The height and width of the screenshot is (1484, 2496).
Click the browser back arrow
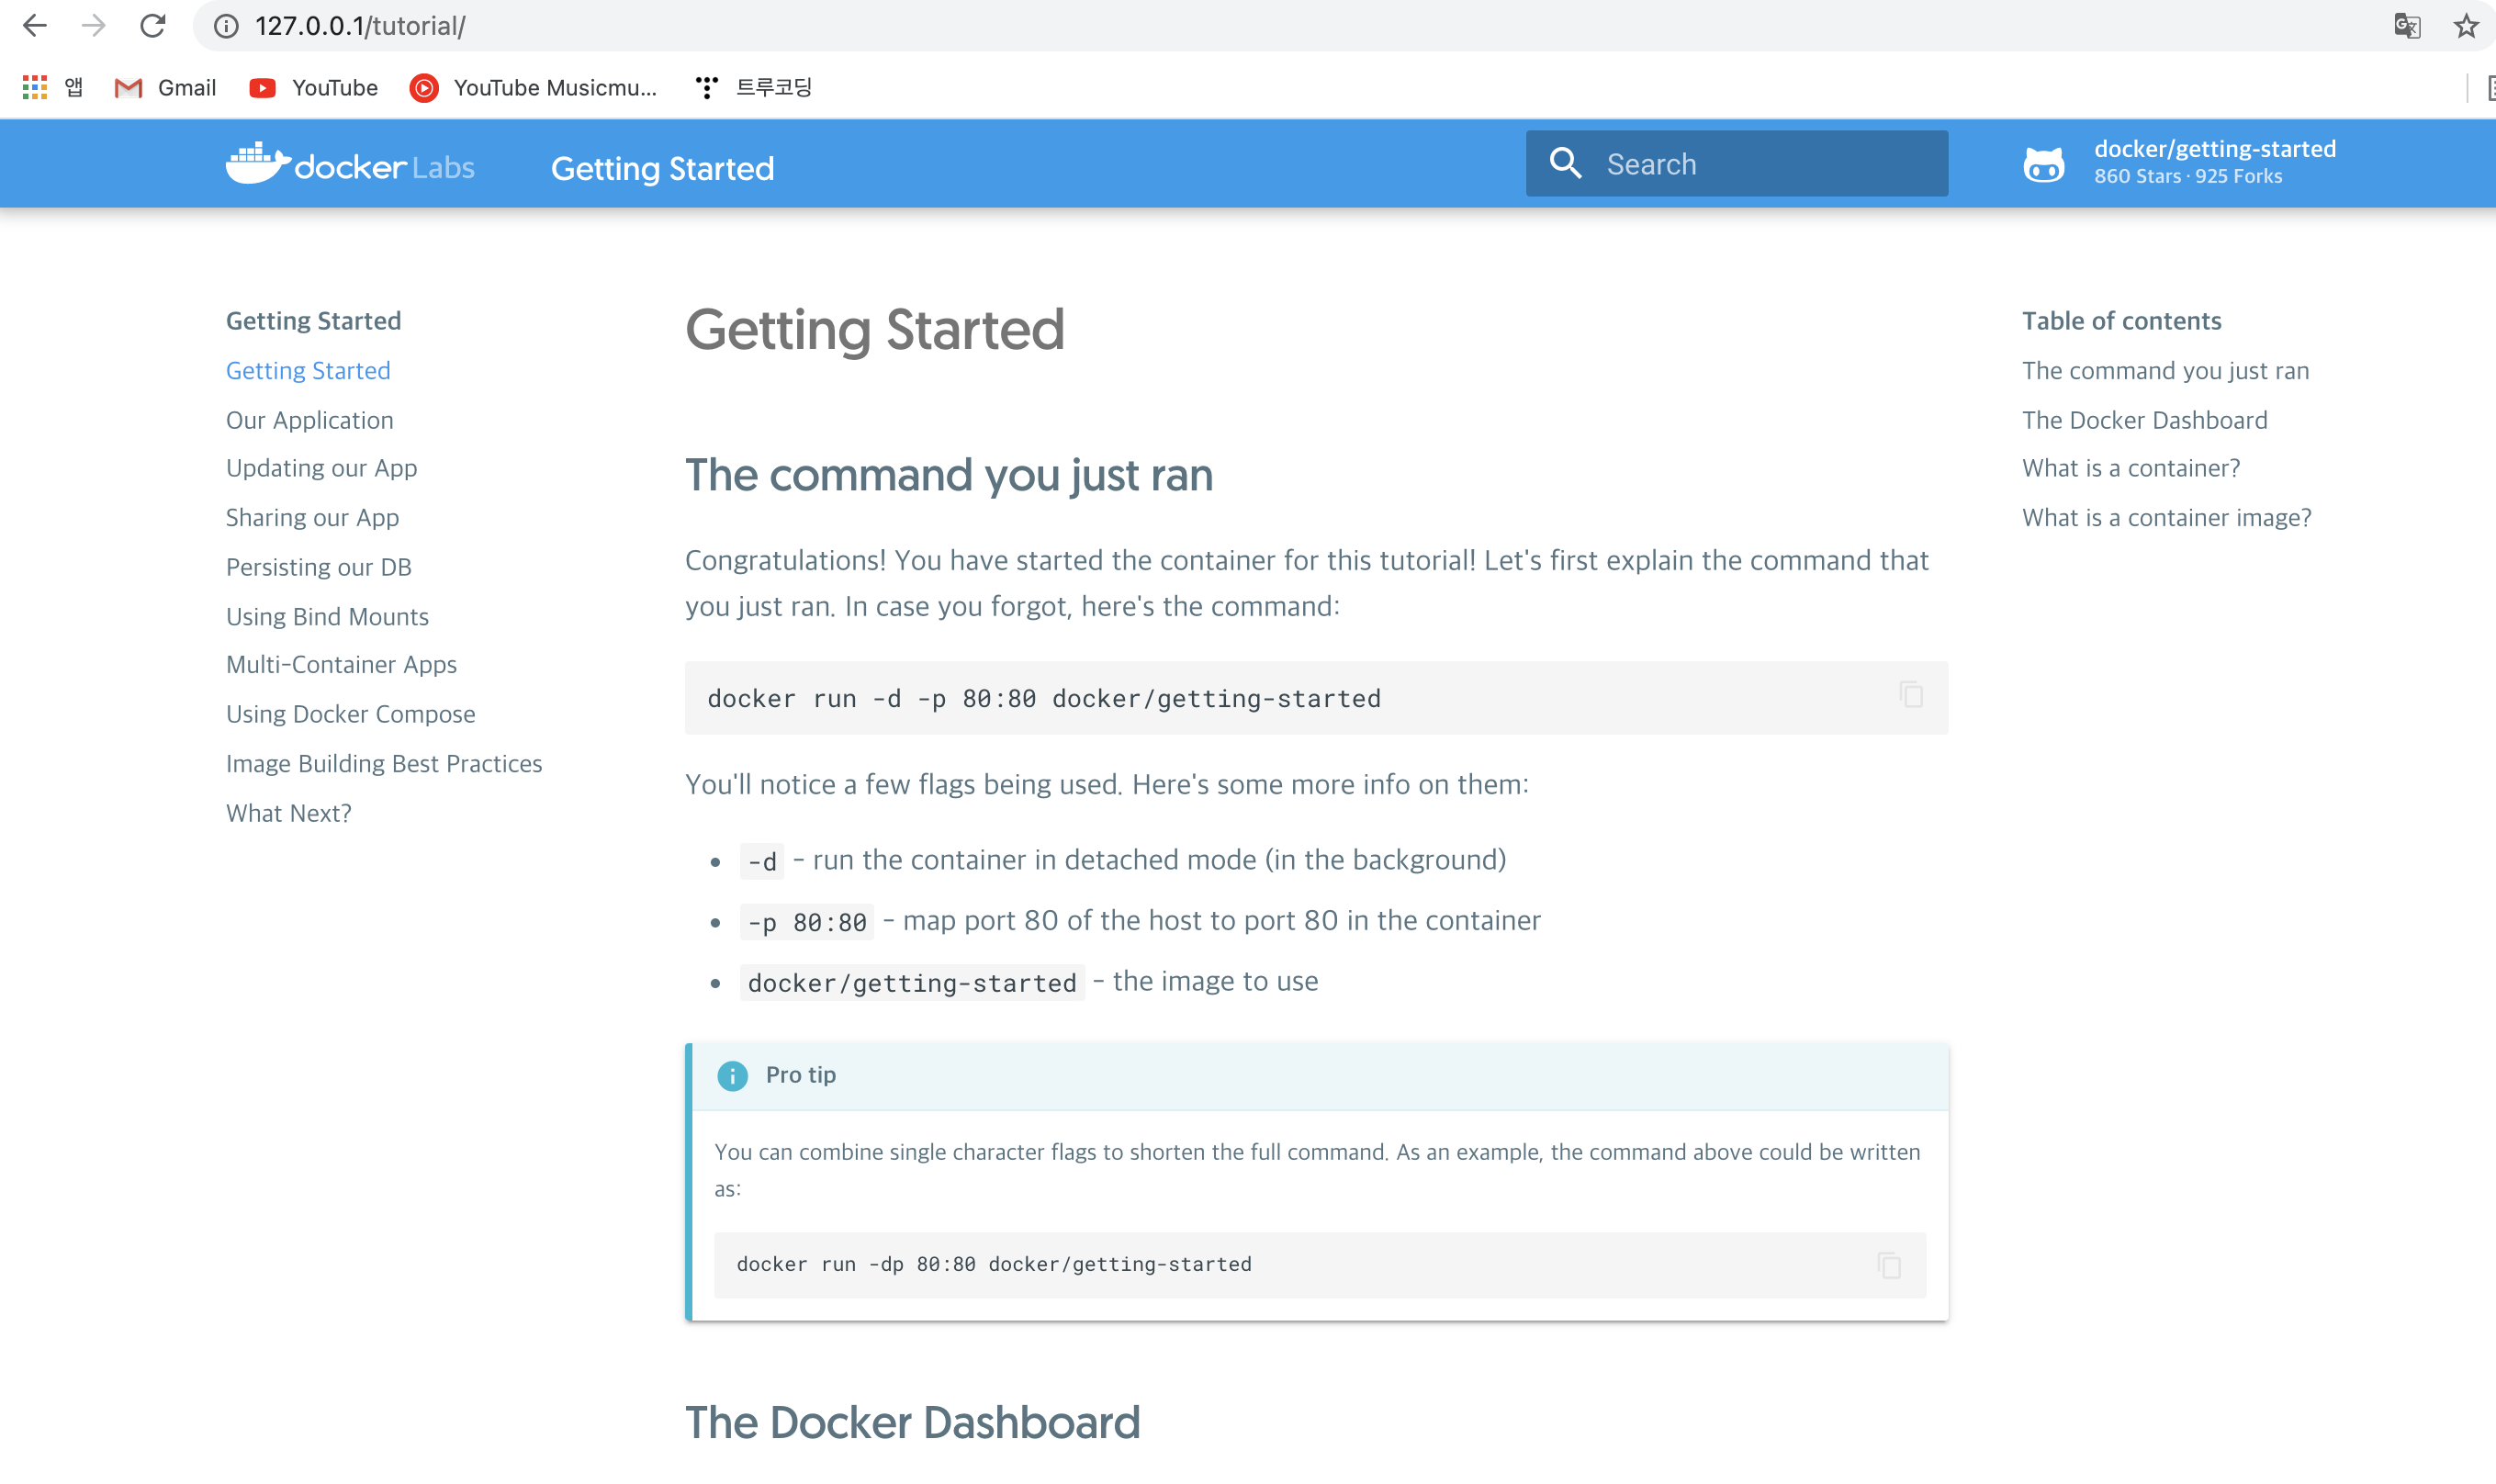[x=35, y=26]
